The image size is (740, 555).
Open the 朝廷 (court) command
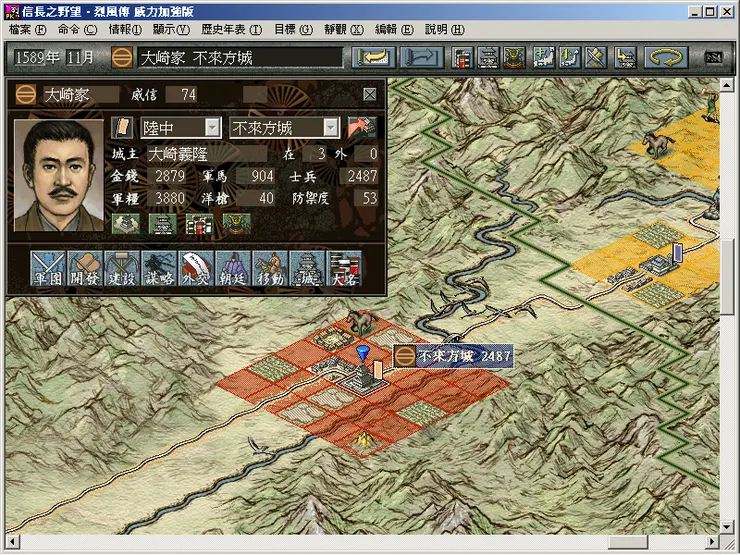233,268
